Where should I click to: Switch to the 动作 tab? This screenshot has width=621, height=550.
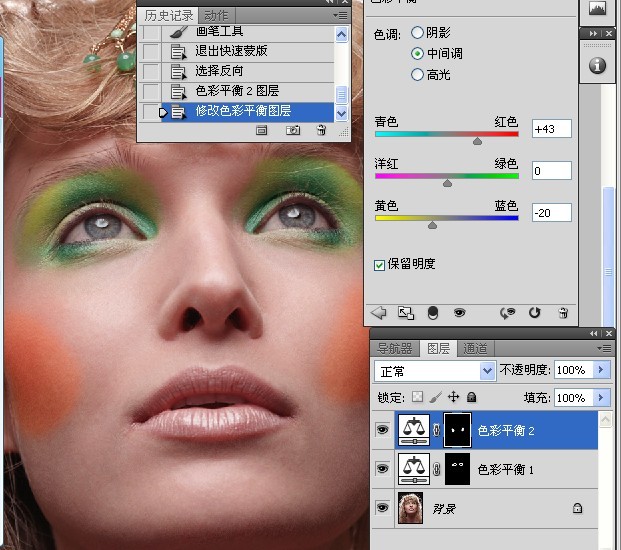pyautogui.click(x=217, y=16)
